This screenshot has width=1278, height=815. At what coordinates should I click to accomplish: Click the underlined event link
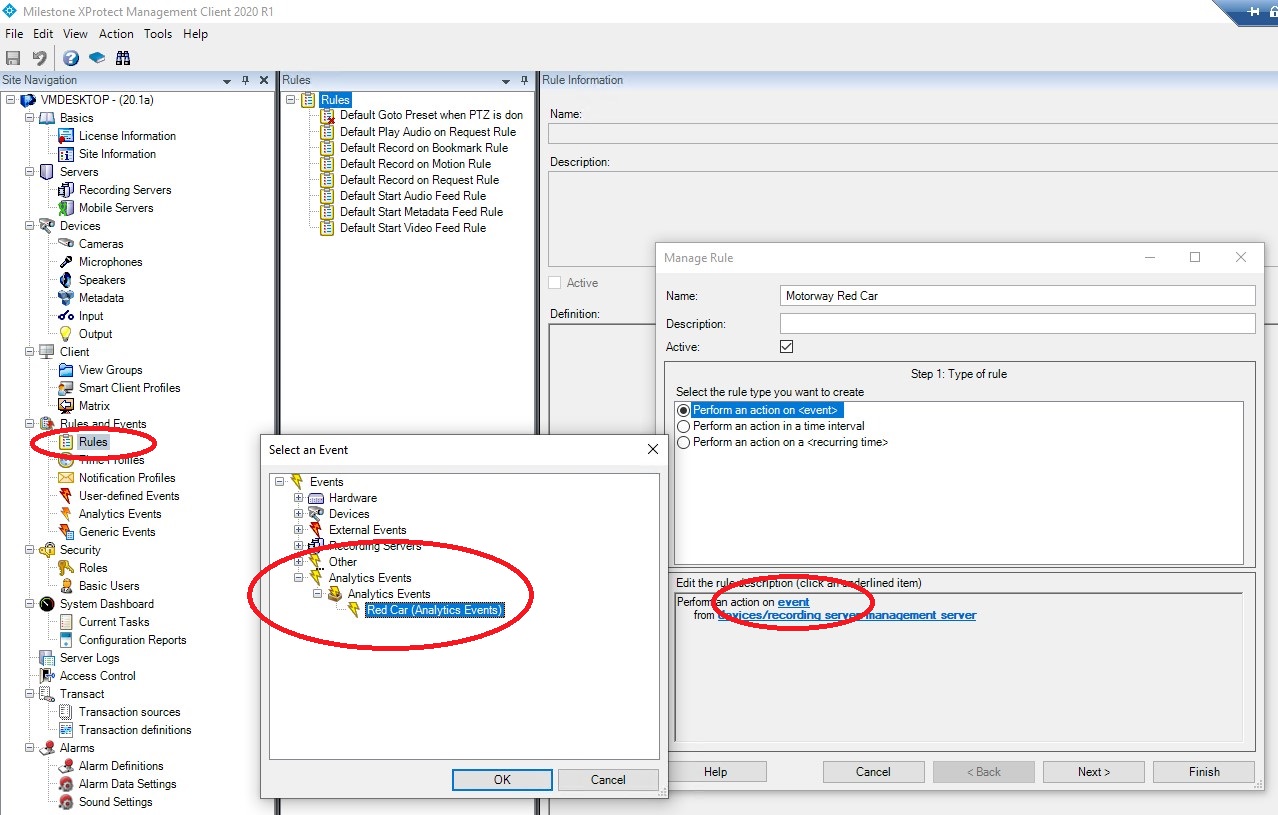click(794, 602)
